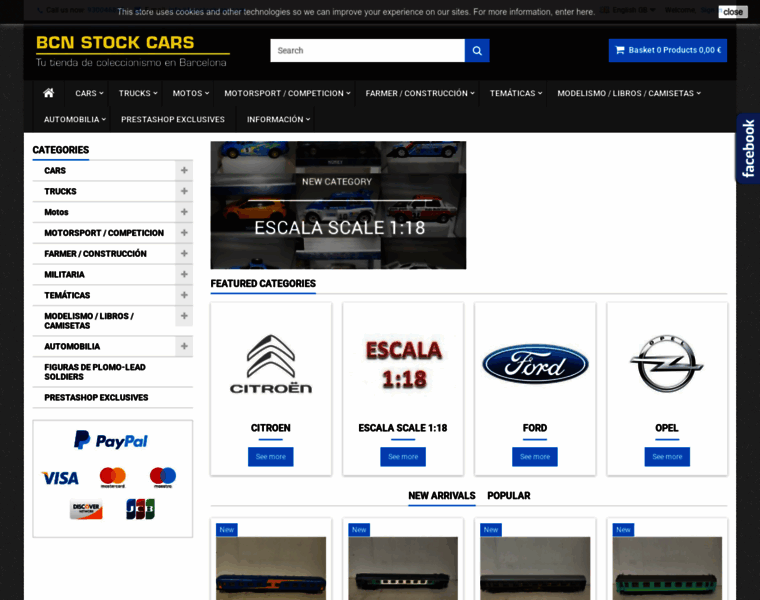This screenshot has width=760, height=600.
Task: Open the facebook side tab
Action: coord(748,148)
